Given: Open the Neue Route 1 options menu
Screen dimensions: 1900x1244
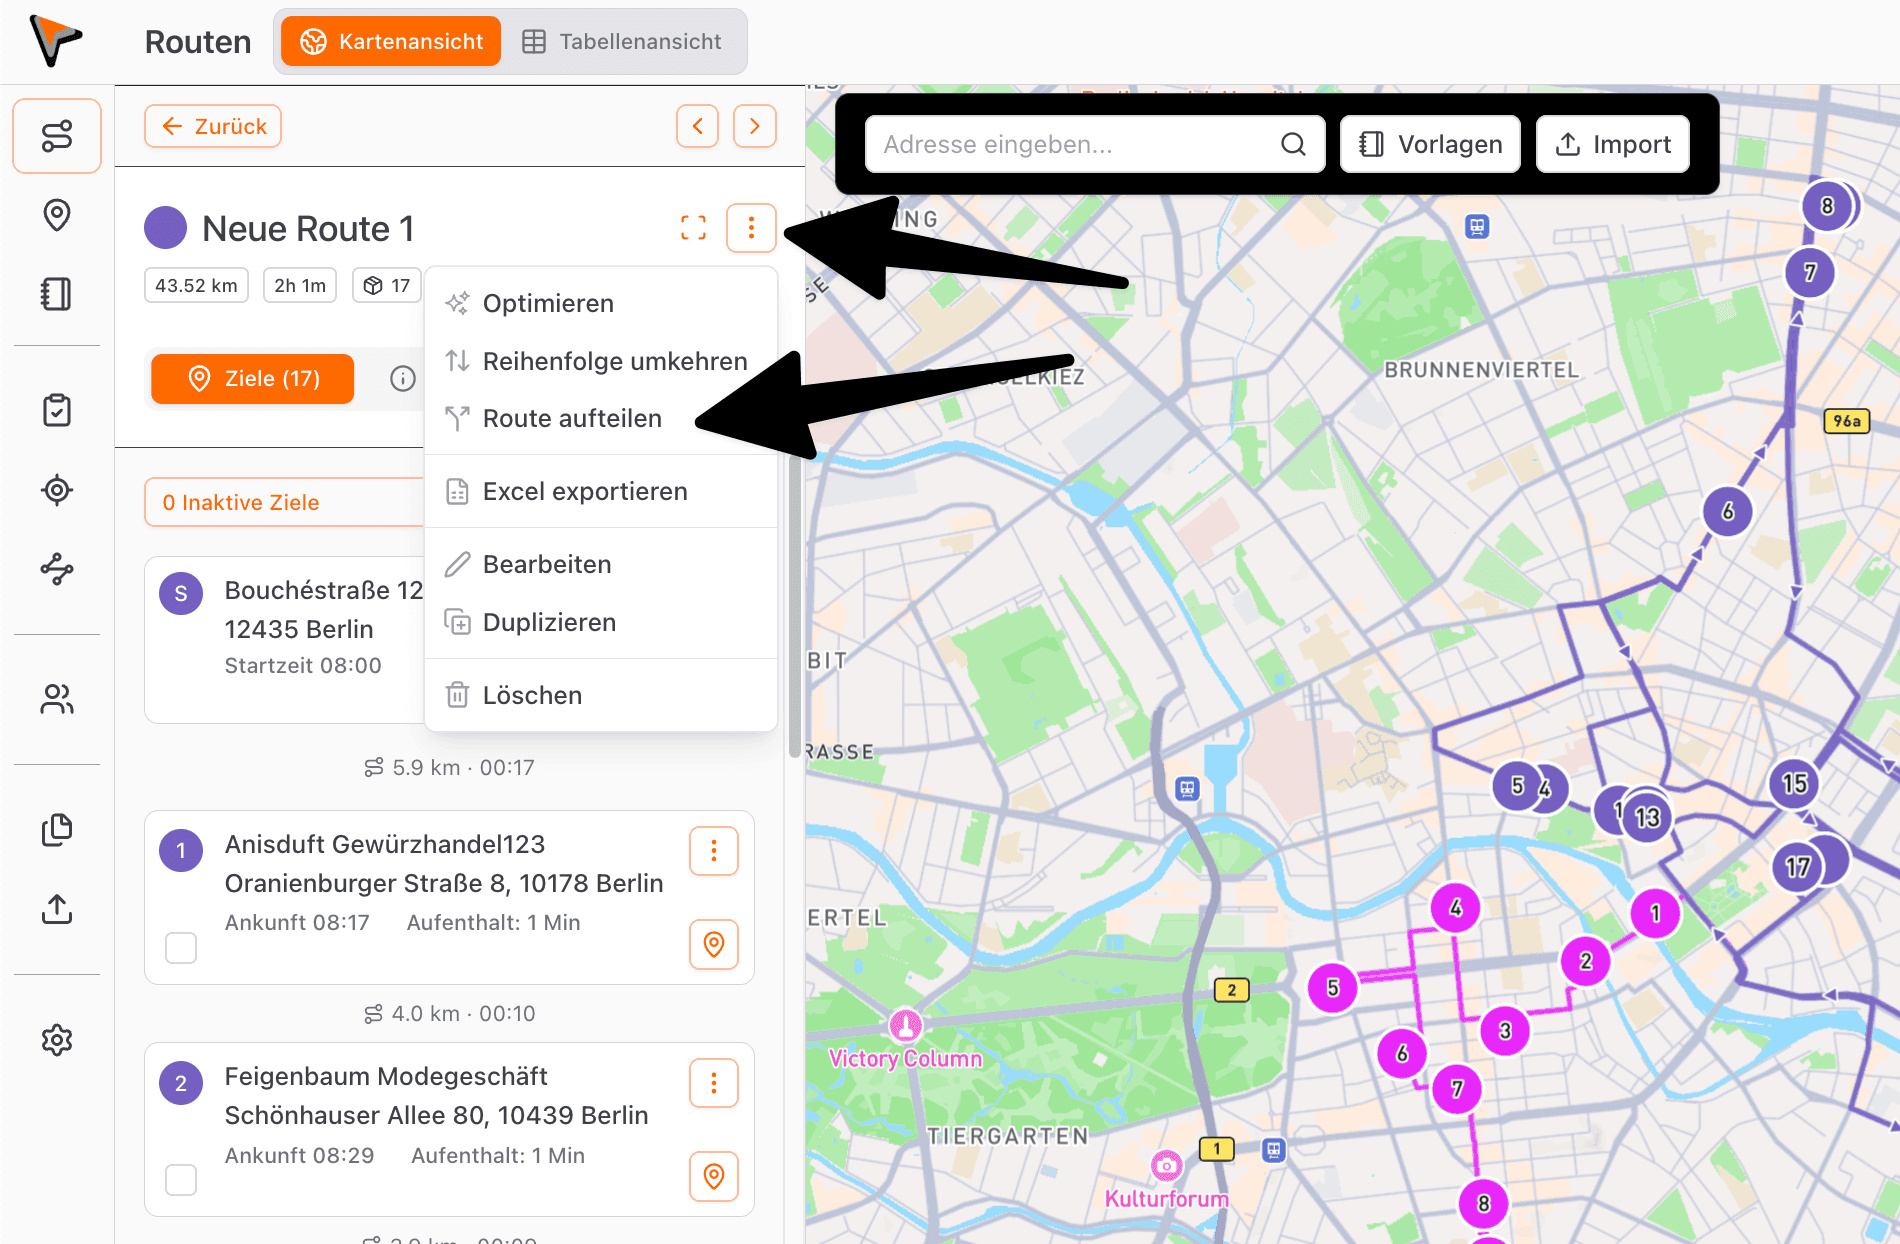Looking at the screenshot, I should tap(751, 228).
